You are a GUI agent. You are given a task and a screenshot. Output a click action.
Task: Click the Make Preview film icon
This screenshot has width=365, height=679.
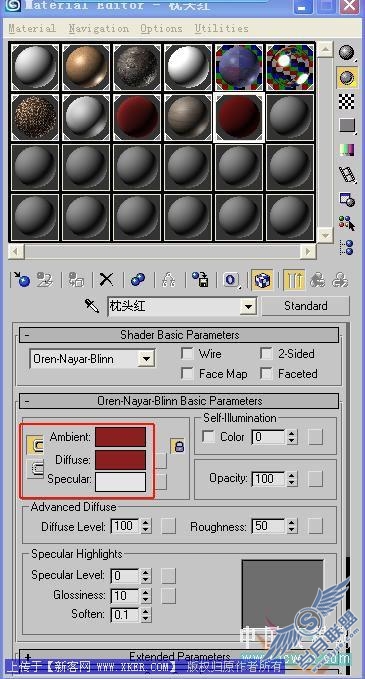[347, 174]
